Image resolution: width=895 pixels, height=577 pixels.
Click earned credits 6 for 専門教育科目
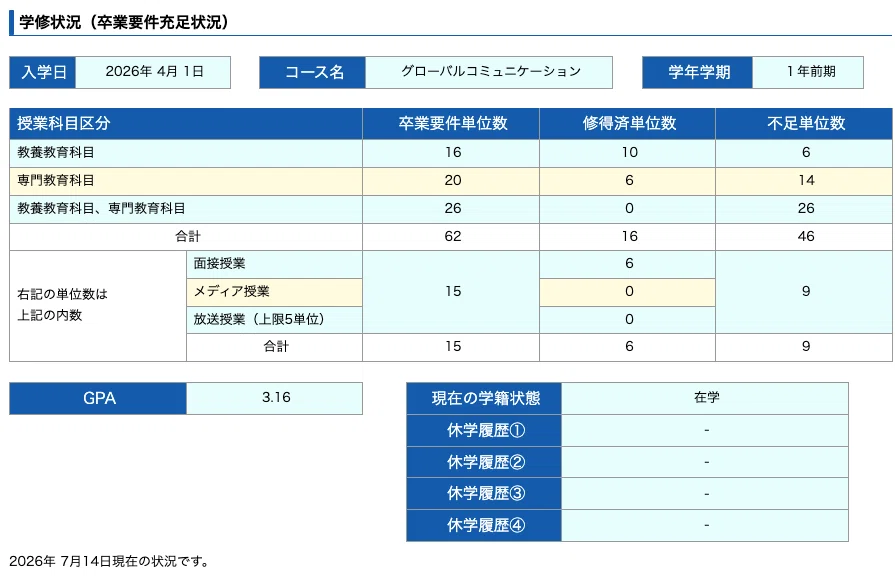click(x=627, y=181)
